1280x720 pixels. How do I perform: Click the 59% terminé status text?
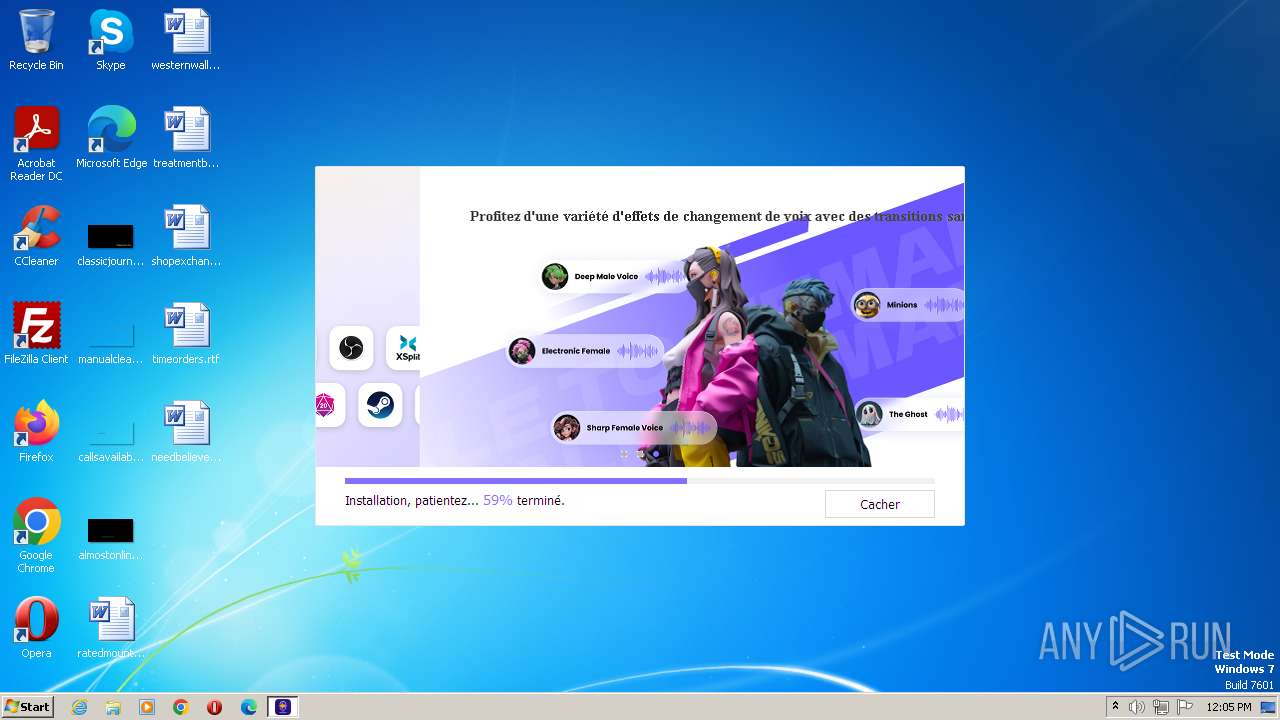pyautogui.click(x=524, y=500)
